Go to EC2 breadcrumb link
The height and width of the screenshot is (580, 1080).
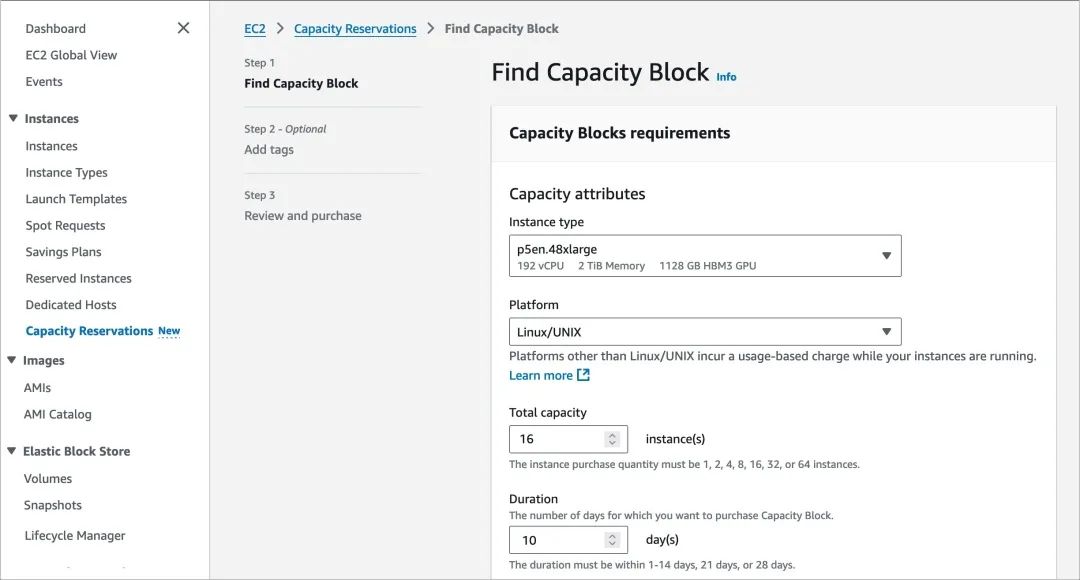(x=255, y=29)
